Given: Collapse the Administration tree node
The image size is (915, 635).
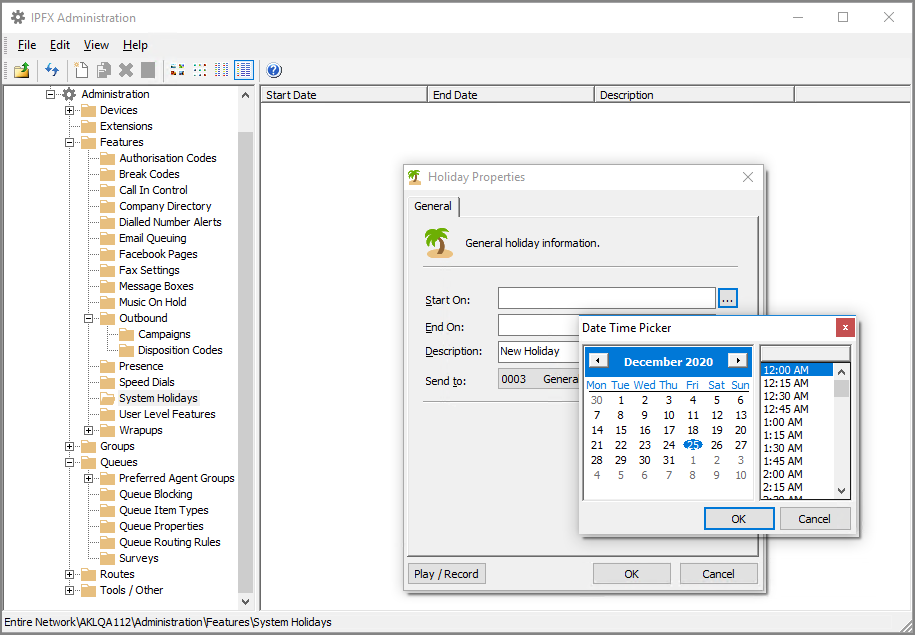Looking at the screenshot, I should (51, 94).
